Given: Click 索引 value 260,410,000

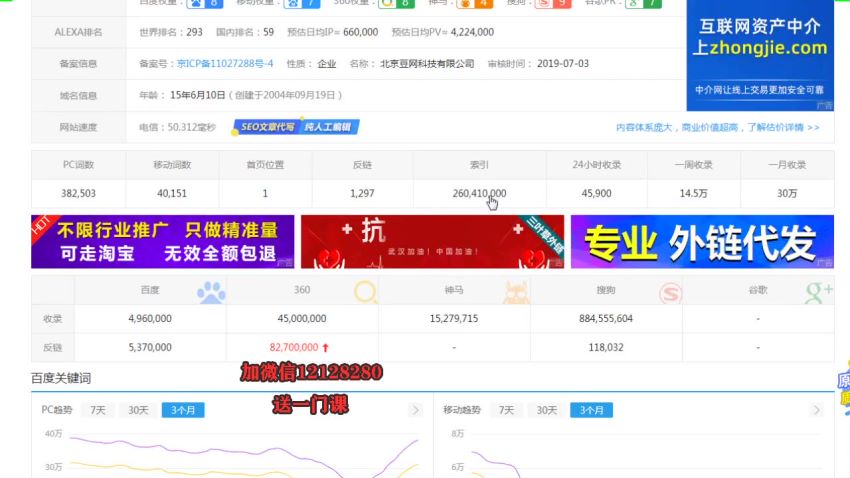Looking at the screenshot, I should (x=479, y=193).
